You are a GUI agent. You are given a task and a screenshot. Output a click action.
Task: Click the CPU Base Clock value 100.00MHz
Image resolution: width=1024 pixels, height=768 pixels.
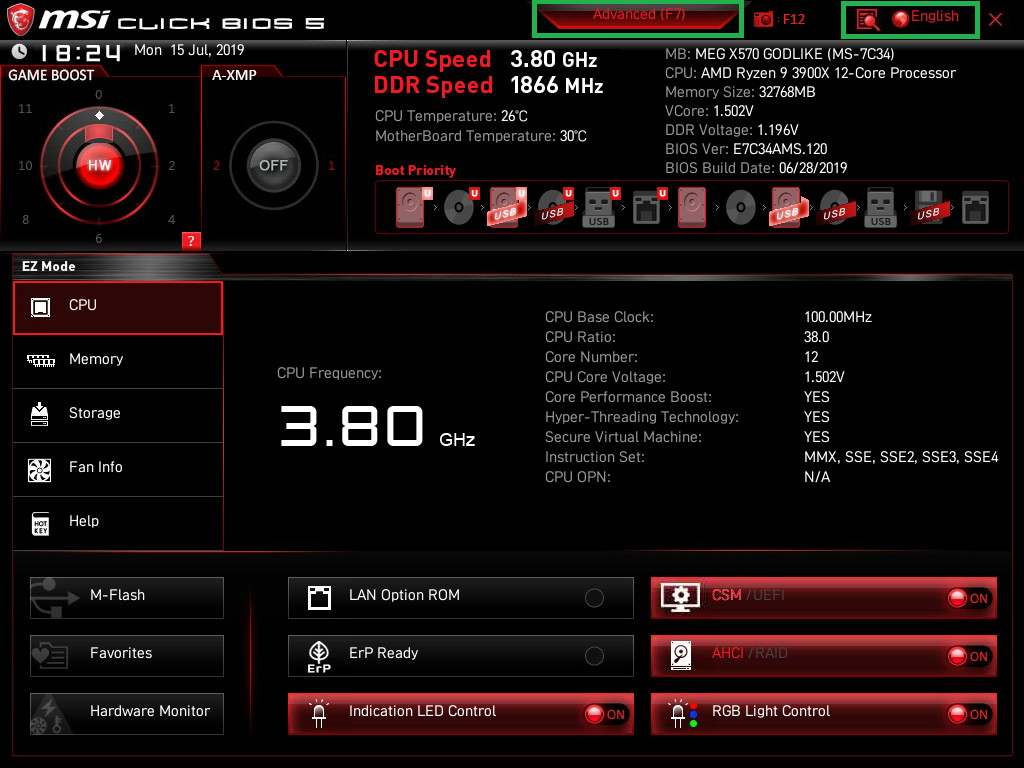[838, 317]
